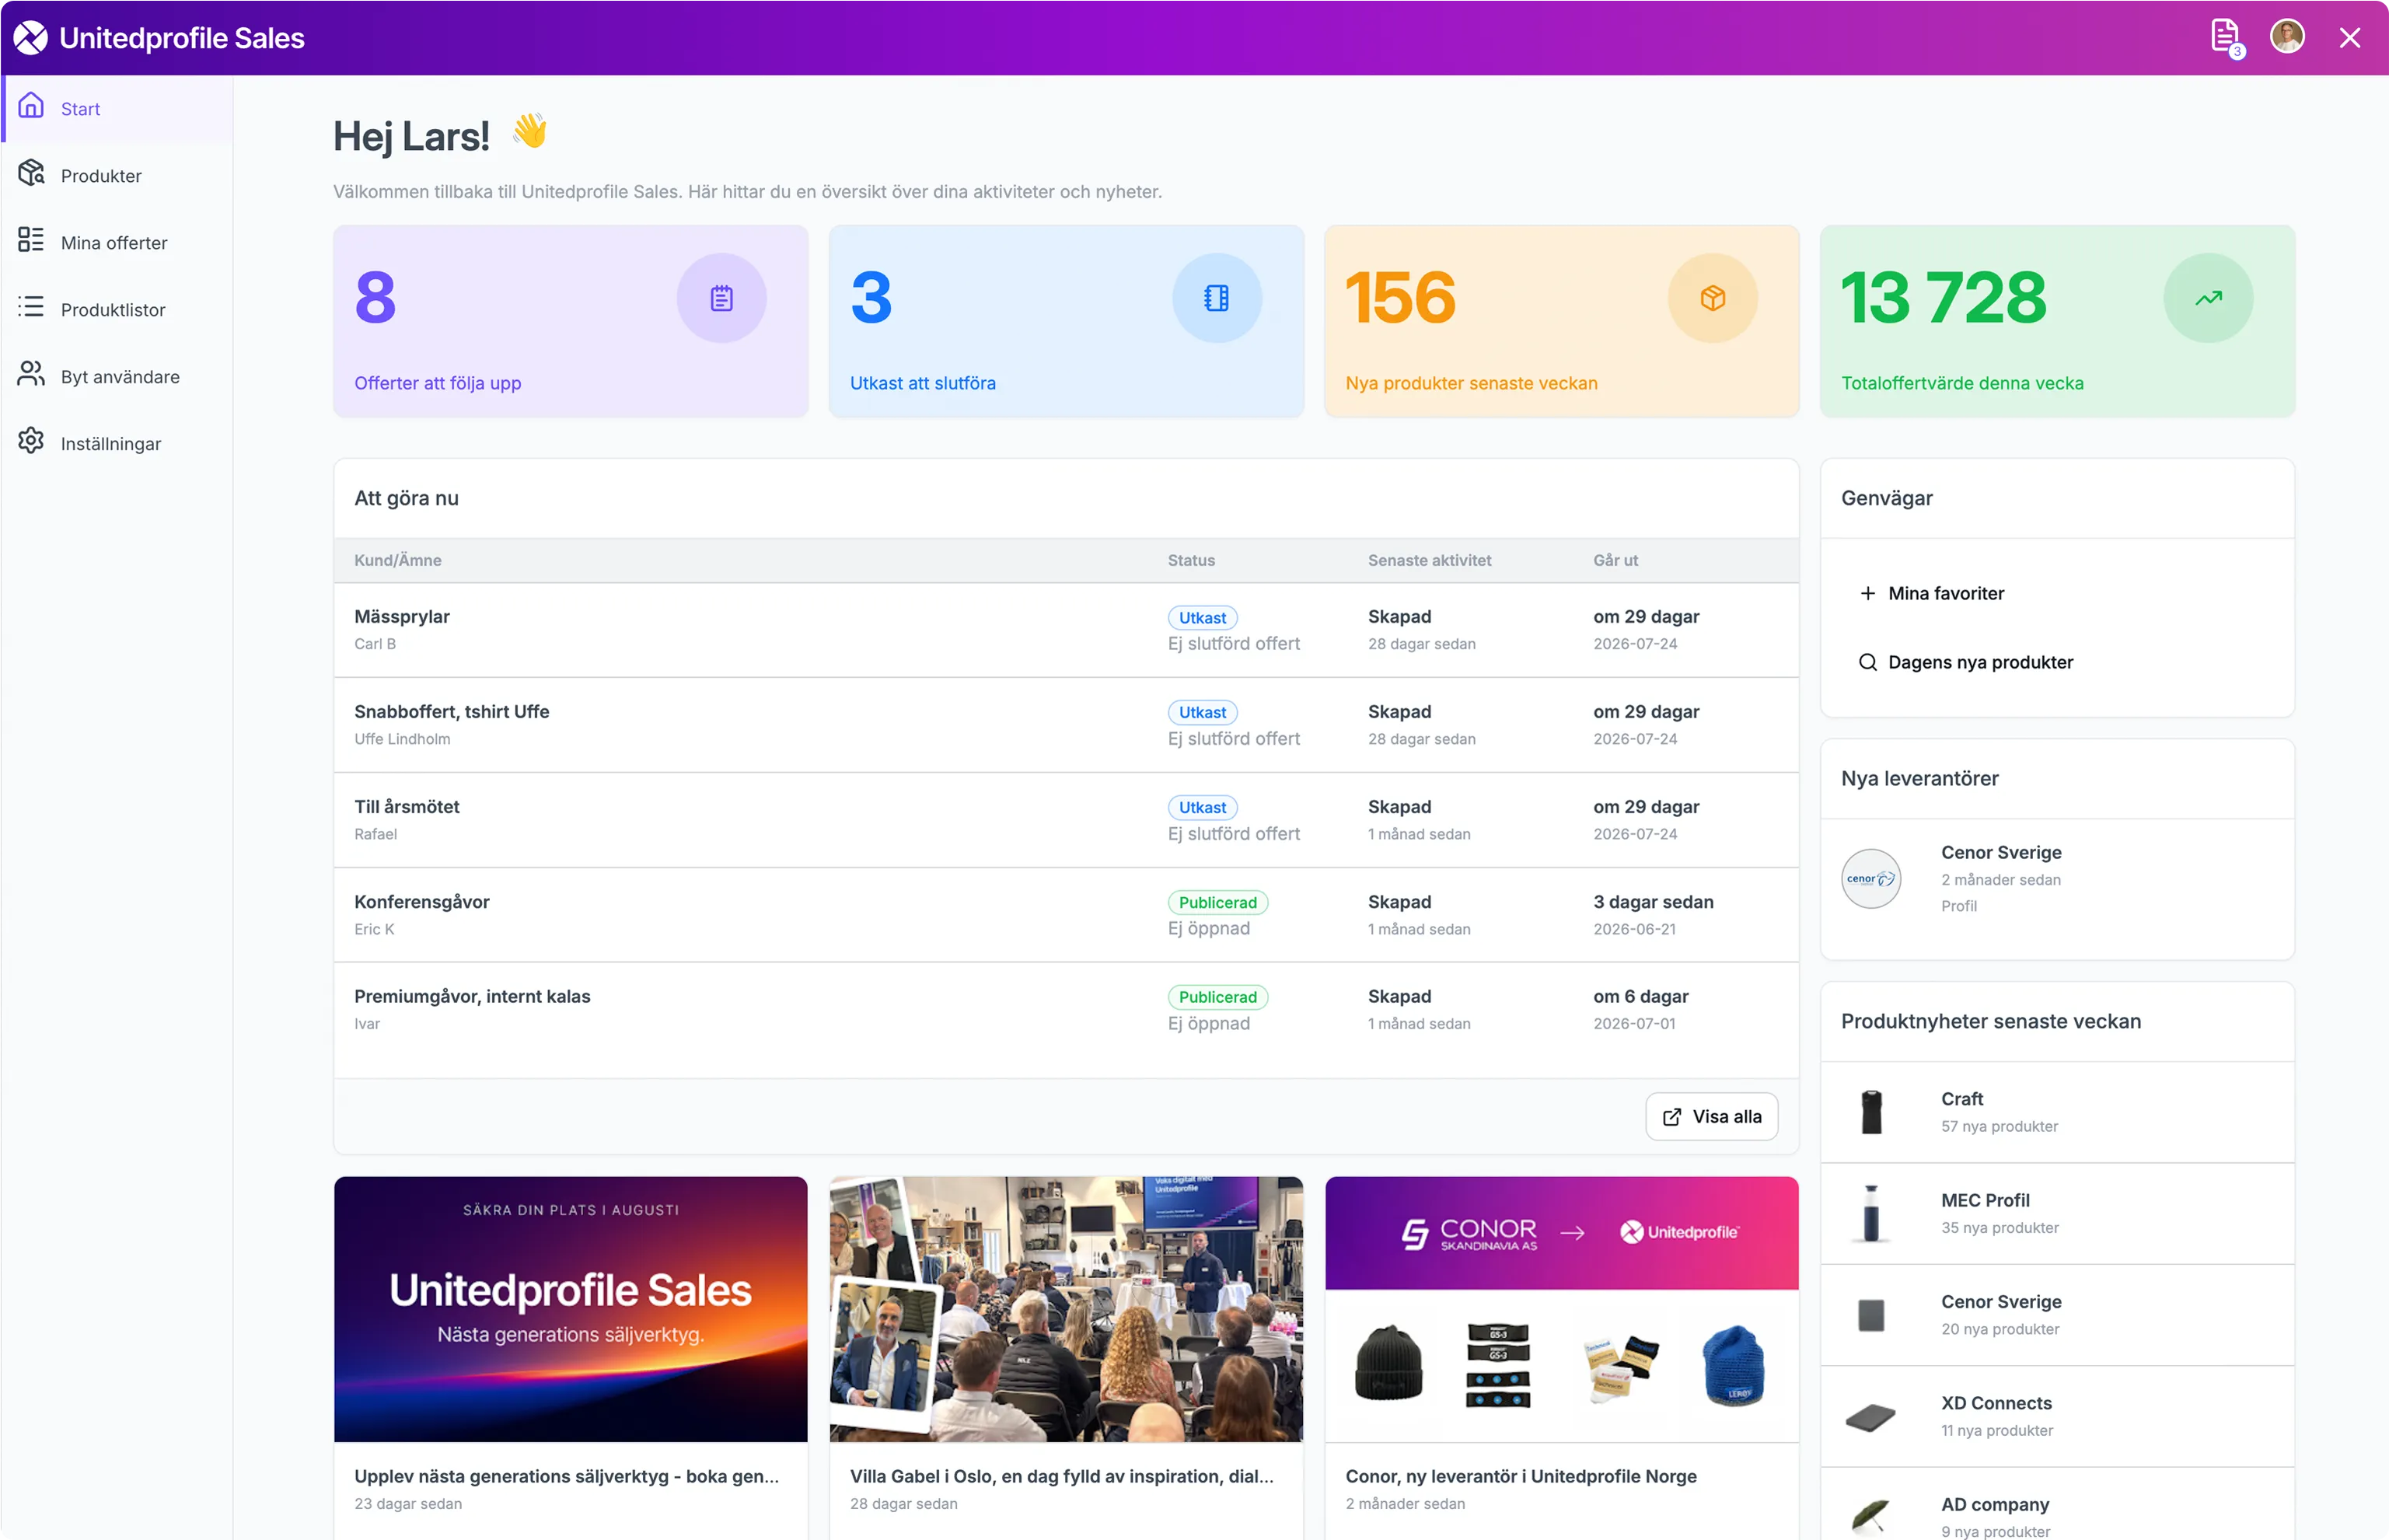Click the Start home icon
This screenshot has width=2389, height=1540.
[x=31, y=106]
